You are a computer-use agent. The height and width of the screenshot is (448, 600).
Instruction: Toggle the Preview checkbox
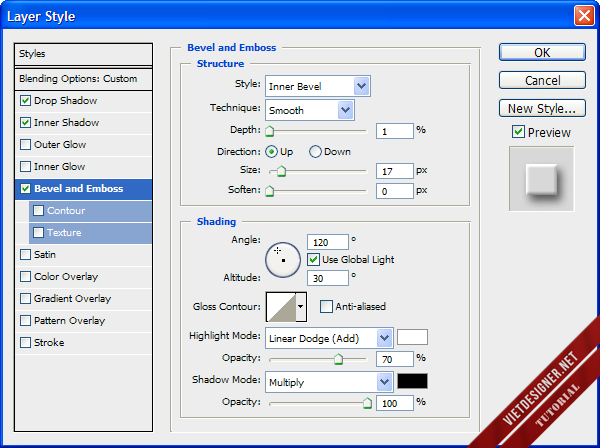[x=518, y=132]
